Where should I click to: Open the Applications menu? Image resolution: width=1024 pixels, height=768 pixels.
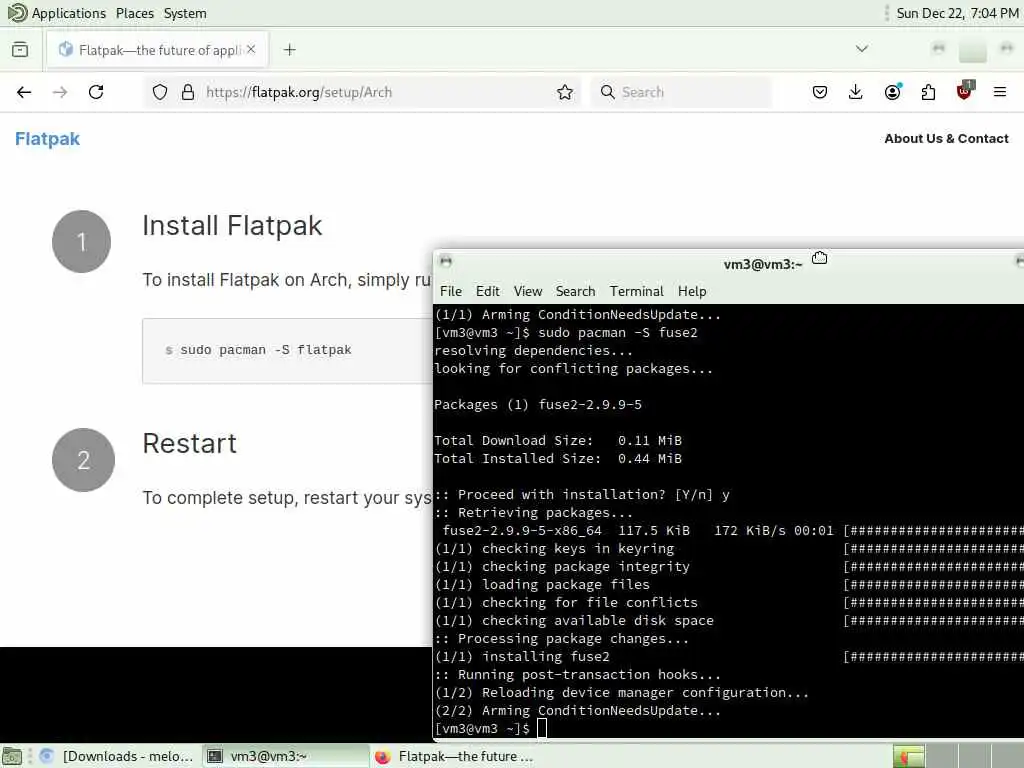coord(69,13)
